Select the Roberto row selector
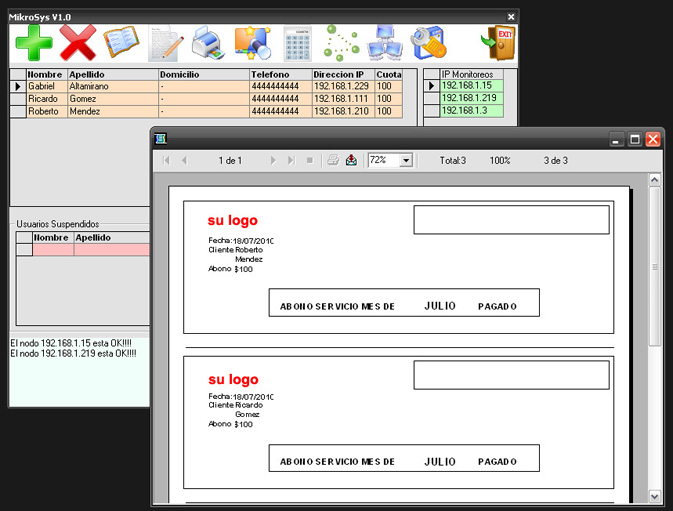This screenshot has width=673, height=511. (18, 112)
